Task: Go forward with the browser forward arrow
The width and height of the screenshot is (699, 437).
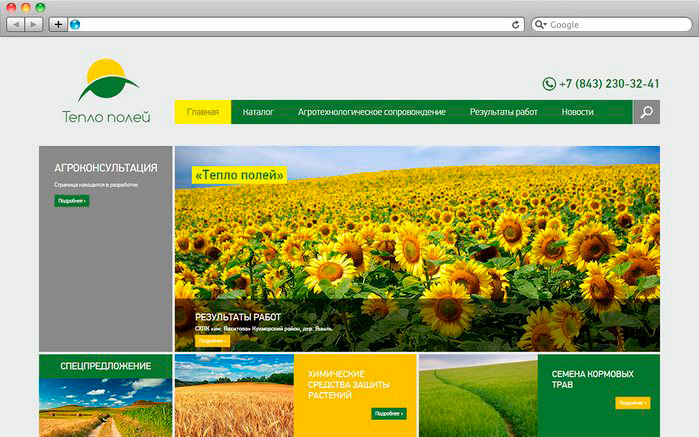Action: pyautogui.click(x=33, y=25)
